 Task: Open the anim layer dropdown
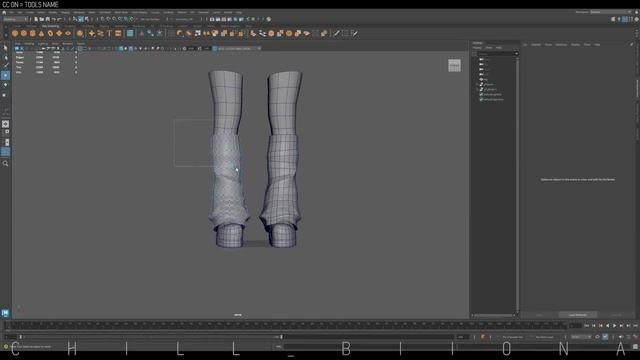pos(545,337)
